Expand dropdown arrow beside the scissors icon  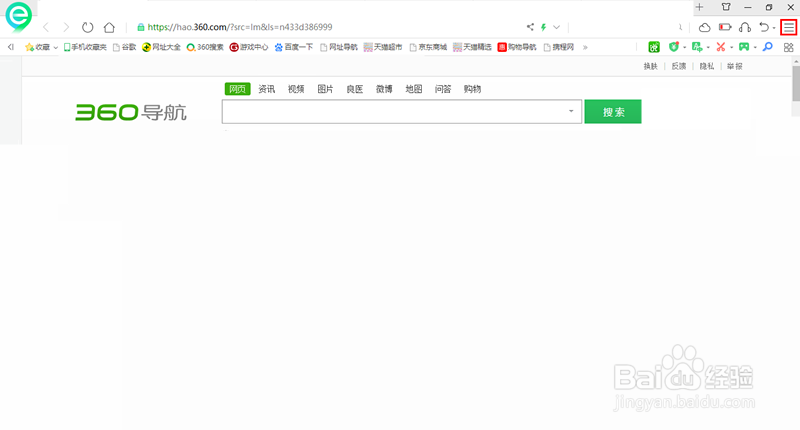[731, 47]
